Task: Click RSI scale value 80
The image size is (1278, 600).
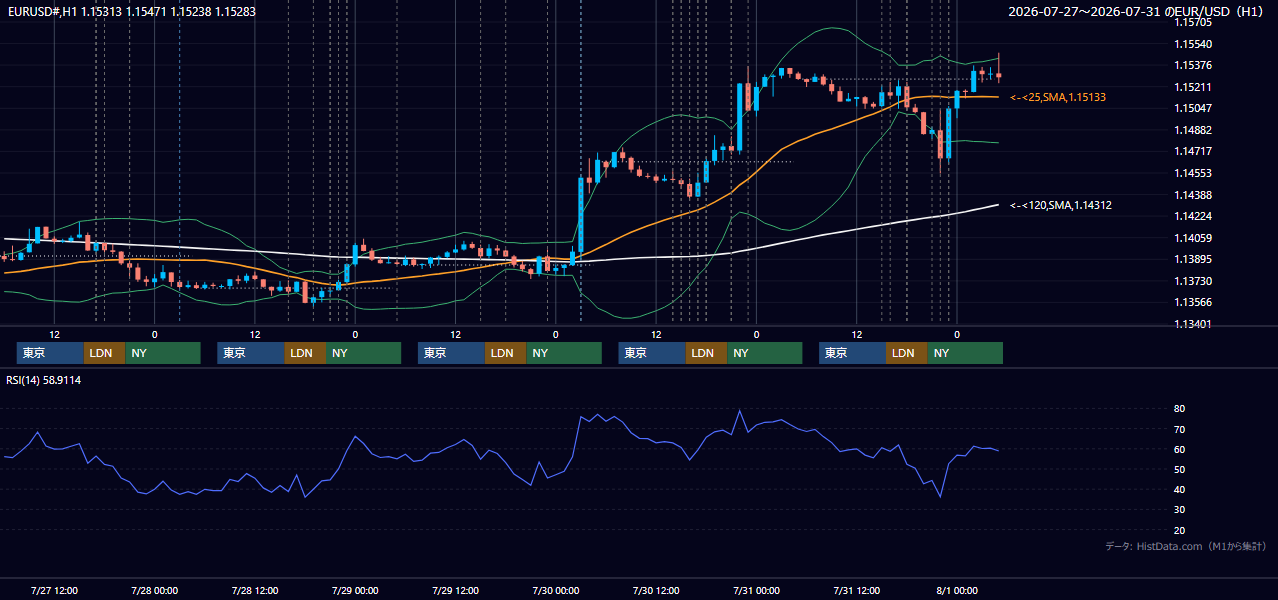Action: coord(1180,409)
